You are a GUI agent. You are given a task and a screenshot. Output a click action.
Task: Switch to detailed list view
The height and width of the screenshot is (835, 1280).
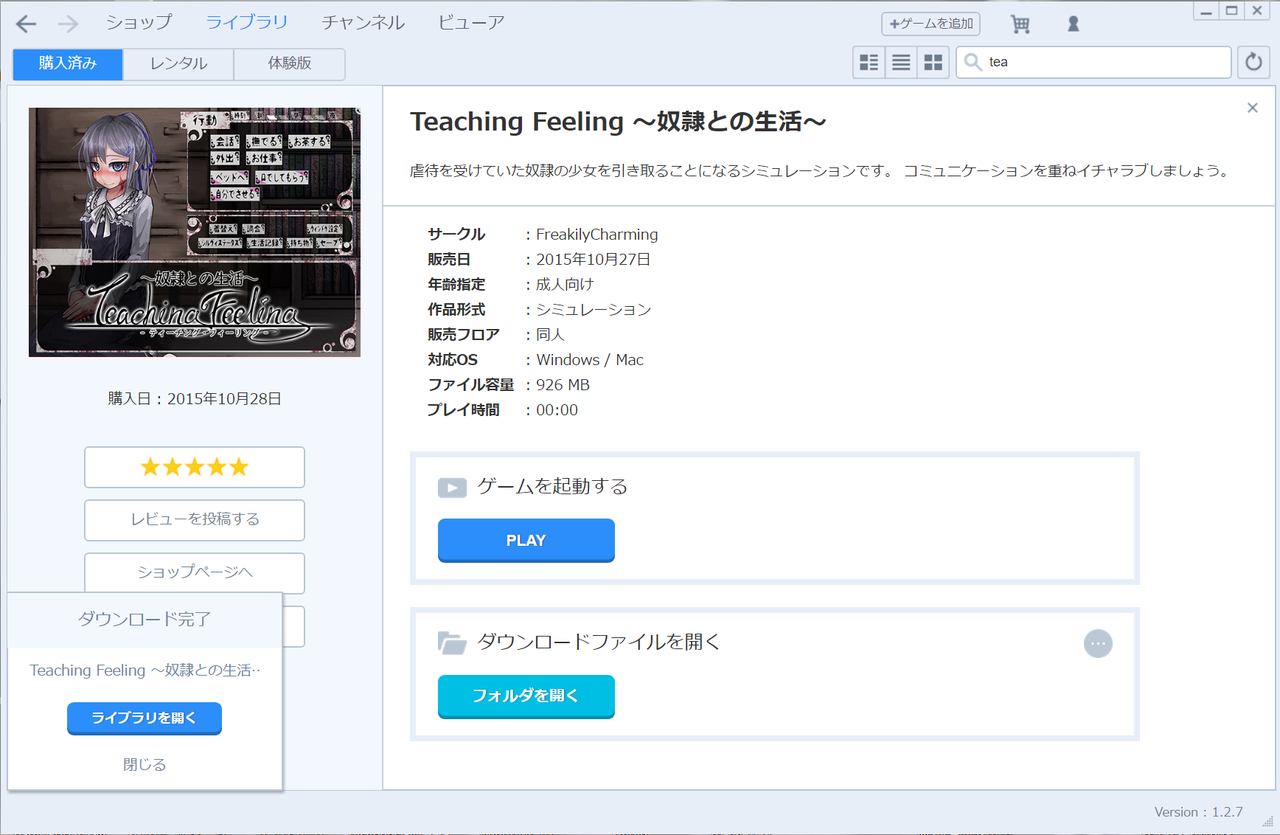tap(869, 62)
